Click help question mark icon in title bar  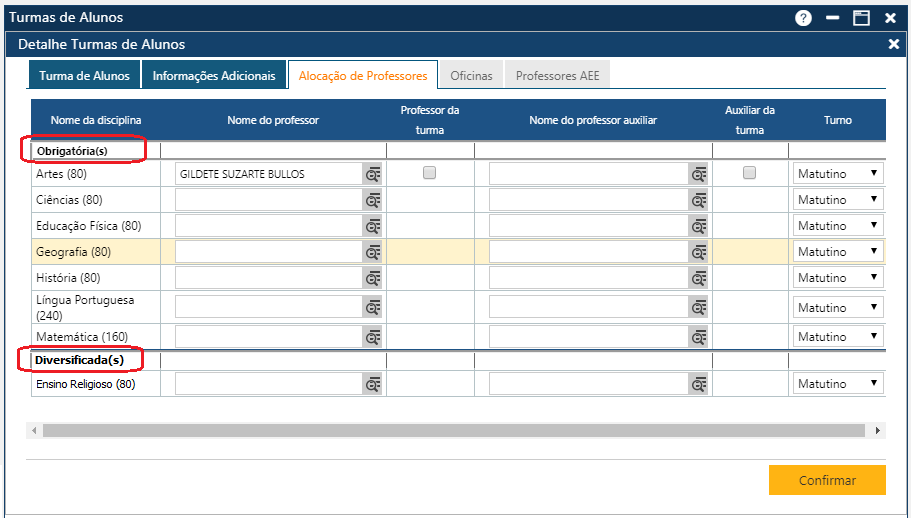click(x=803, y=18)
